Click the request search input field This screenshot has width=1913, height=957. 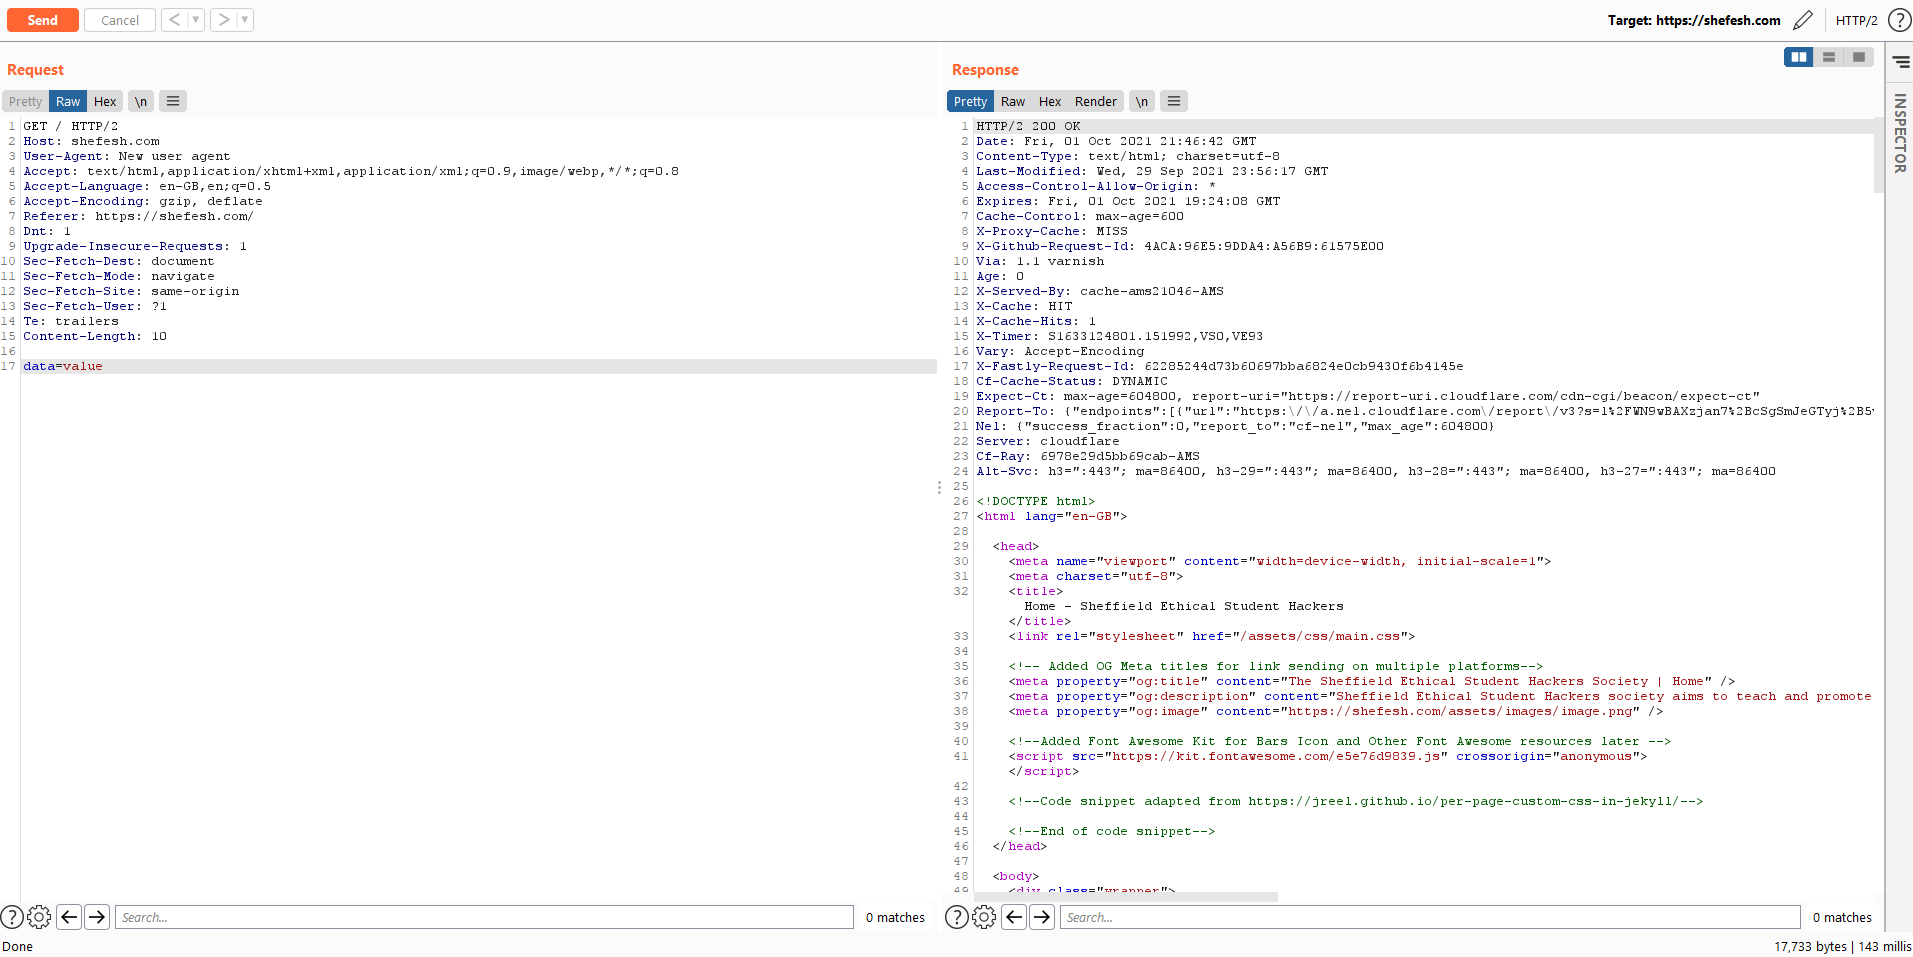tap(484, 917)
